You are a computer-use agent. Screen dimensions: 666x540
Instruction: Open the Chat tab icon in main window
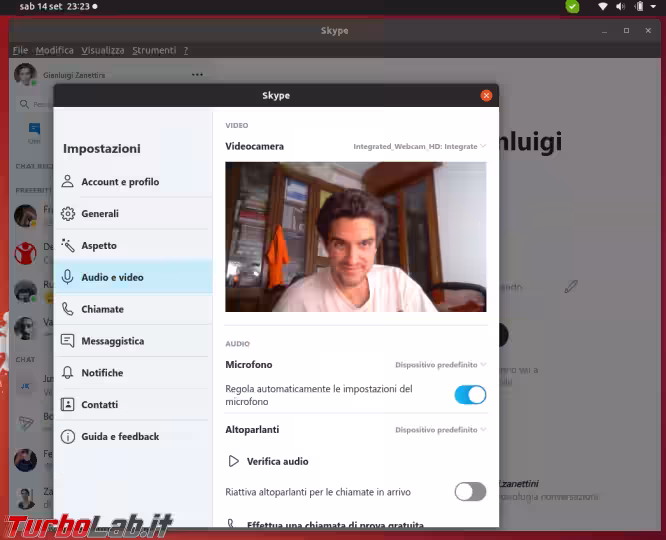tap(34, 129)
